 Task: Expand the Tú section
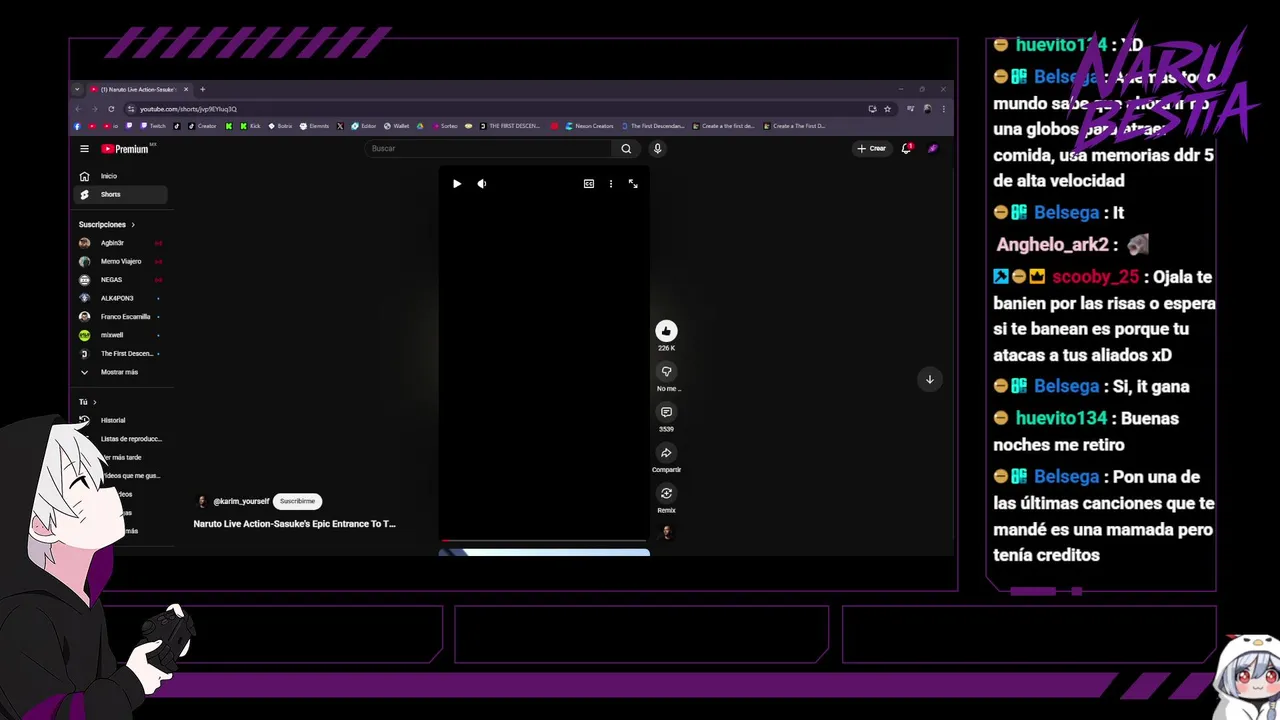click(88, 402)
